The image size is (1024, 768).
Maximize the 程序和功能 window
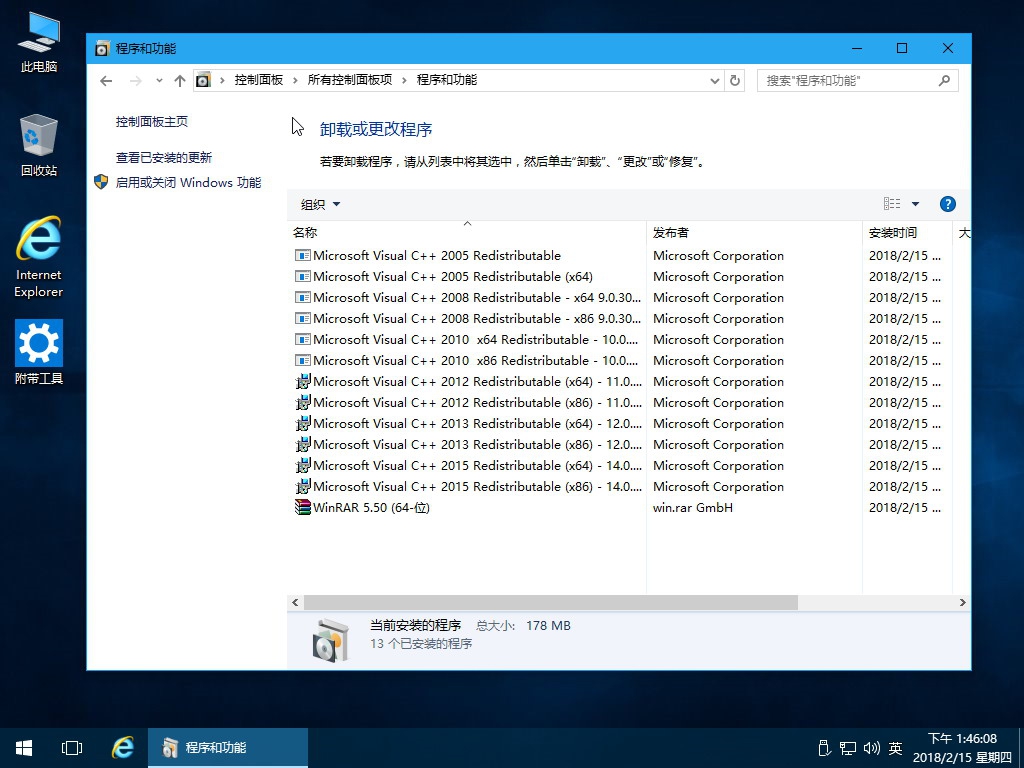tap(902, 48)
